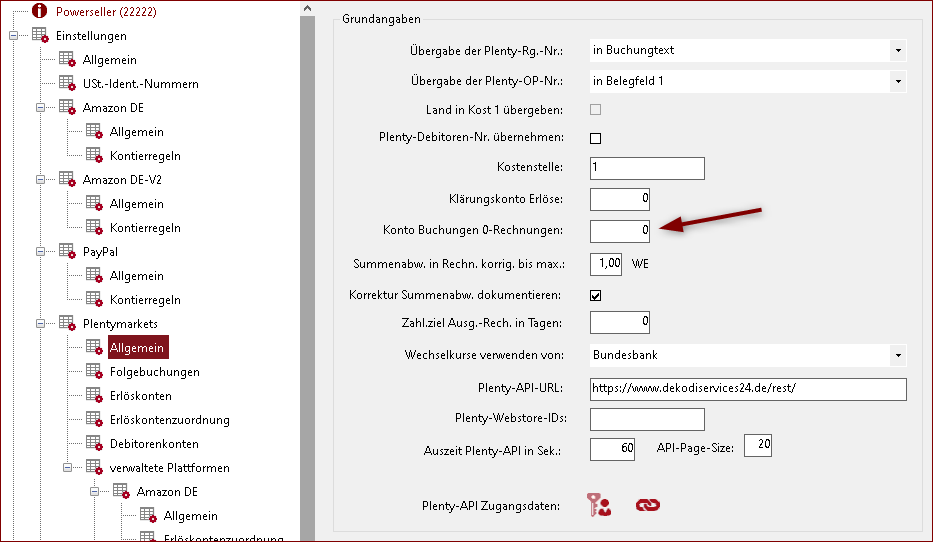This screenshot has width=933, height=542.
Task: Click the table icon beside Erlöskonten
Action: tap(94, 395)
